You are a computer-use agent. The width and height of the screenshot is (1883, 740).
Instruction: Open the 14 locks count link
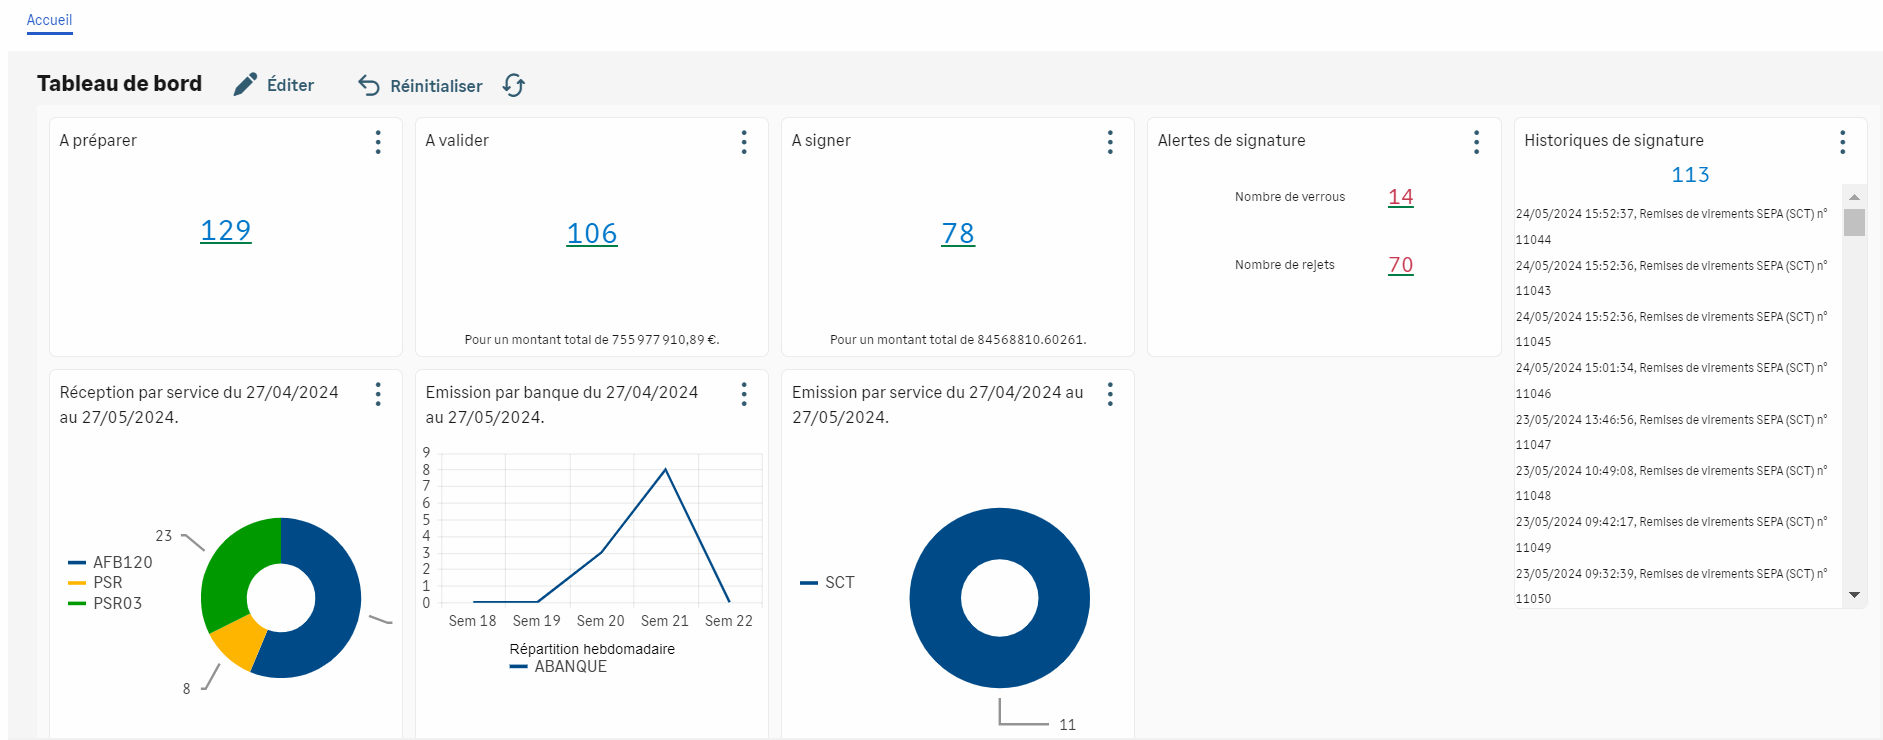point(1400,197)
